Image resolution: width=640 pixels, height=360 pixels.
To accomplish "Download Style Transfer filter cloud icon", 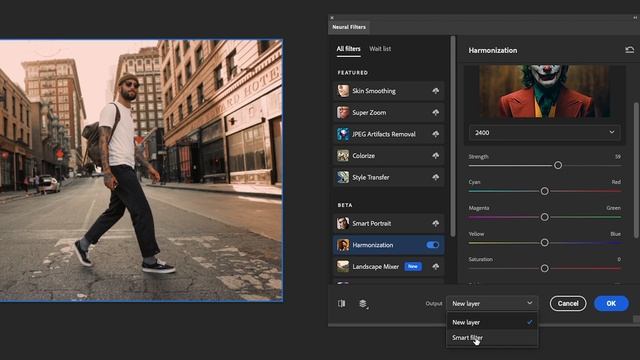I will 436,178.
